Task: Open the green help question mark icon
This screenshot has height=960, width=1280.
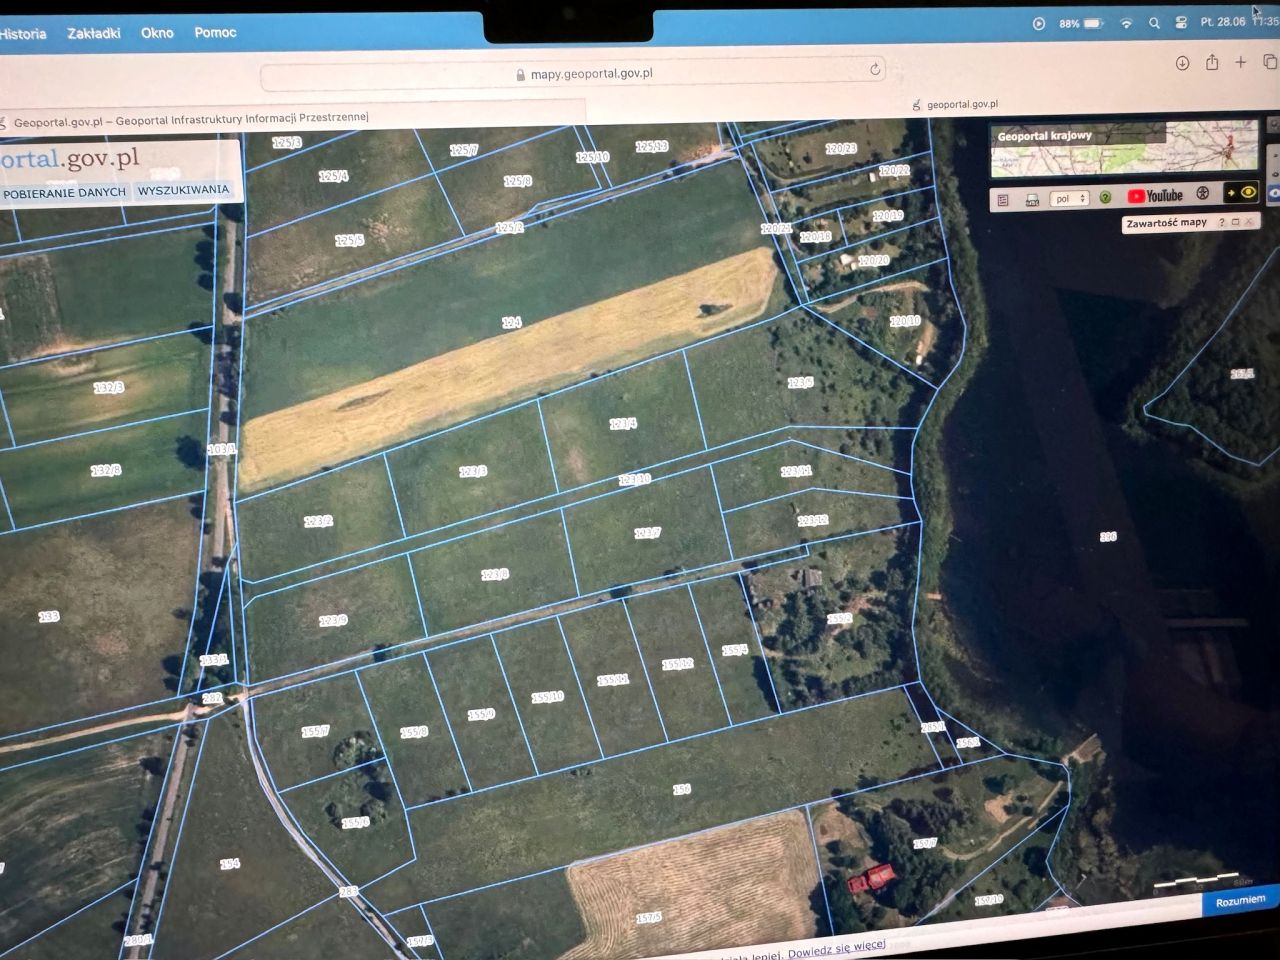Action: pos(1105,198)
